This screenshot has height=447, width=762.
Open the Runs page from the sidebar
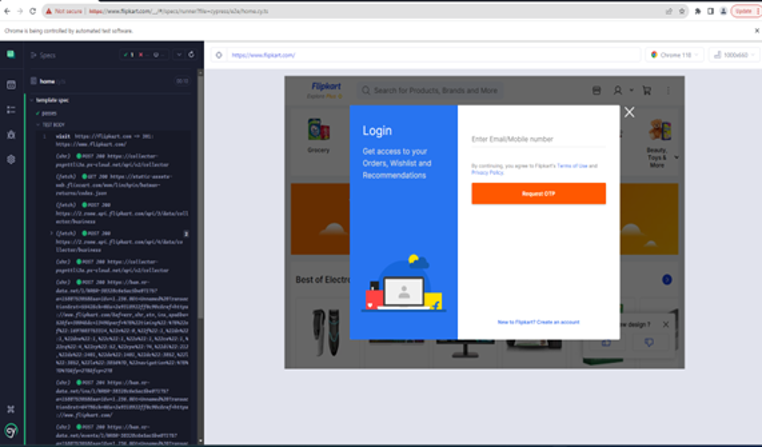(11, 110)
